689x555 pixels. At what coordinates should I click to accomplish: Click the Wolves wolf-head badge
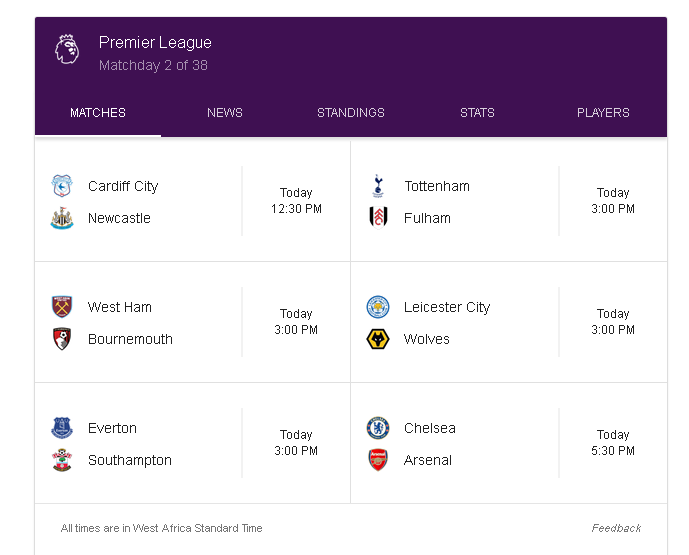[x=378, y=339]
